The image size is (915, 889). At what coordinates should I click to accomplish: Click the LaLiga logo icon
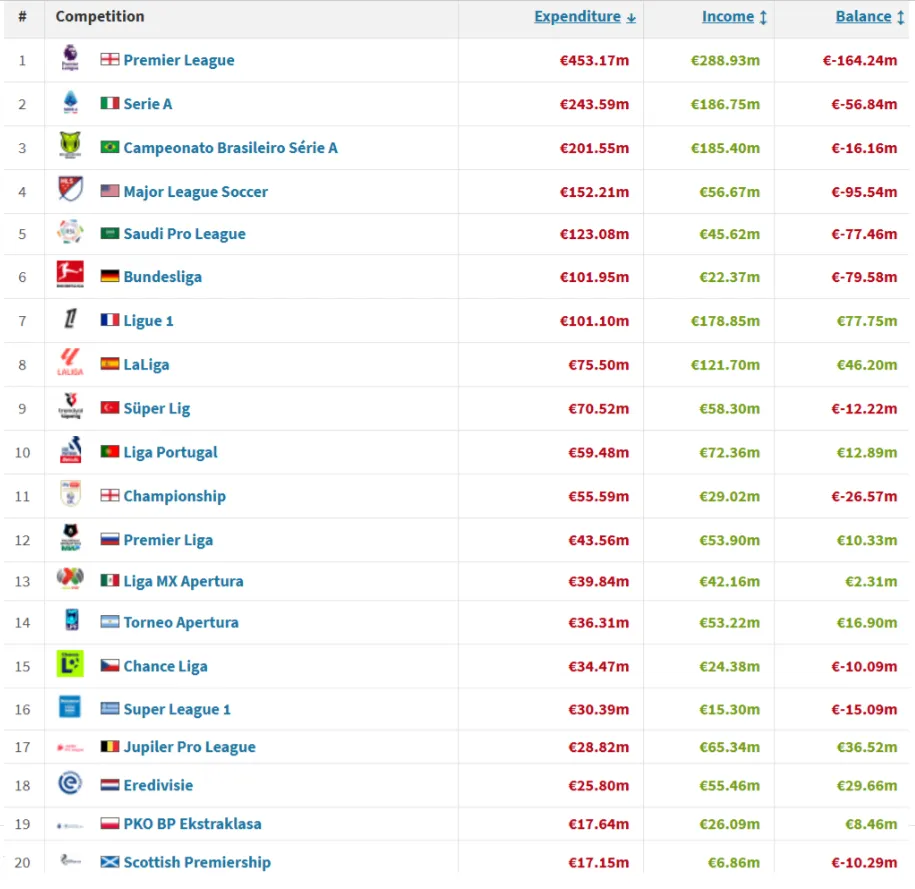click(x=70, y=364)
